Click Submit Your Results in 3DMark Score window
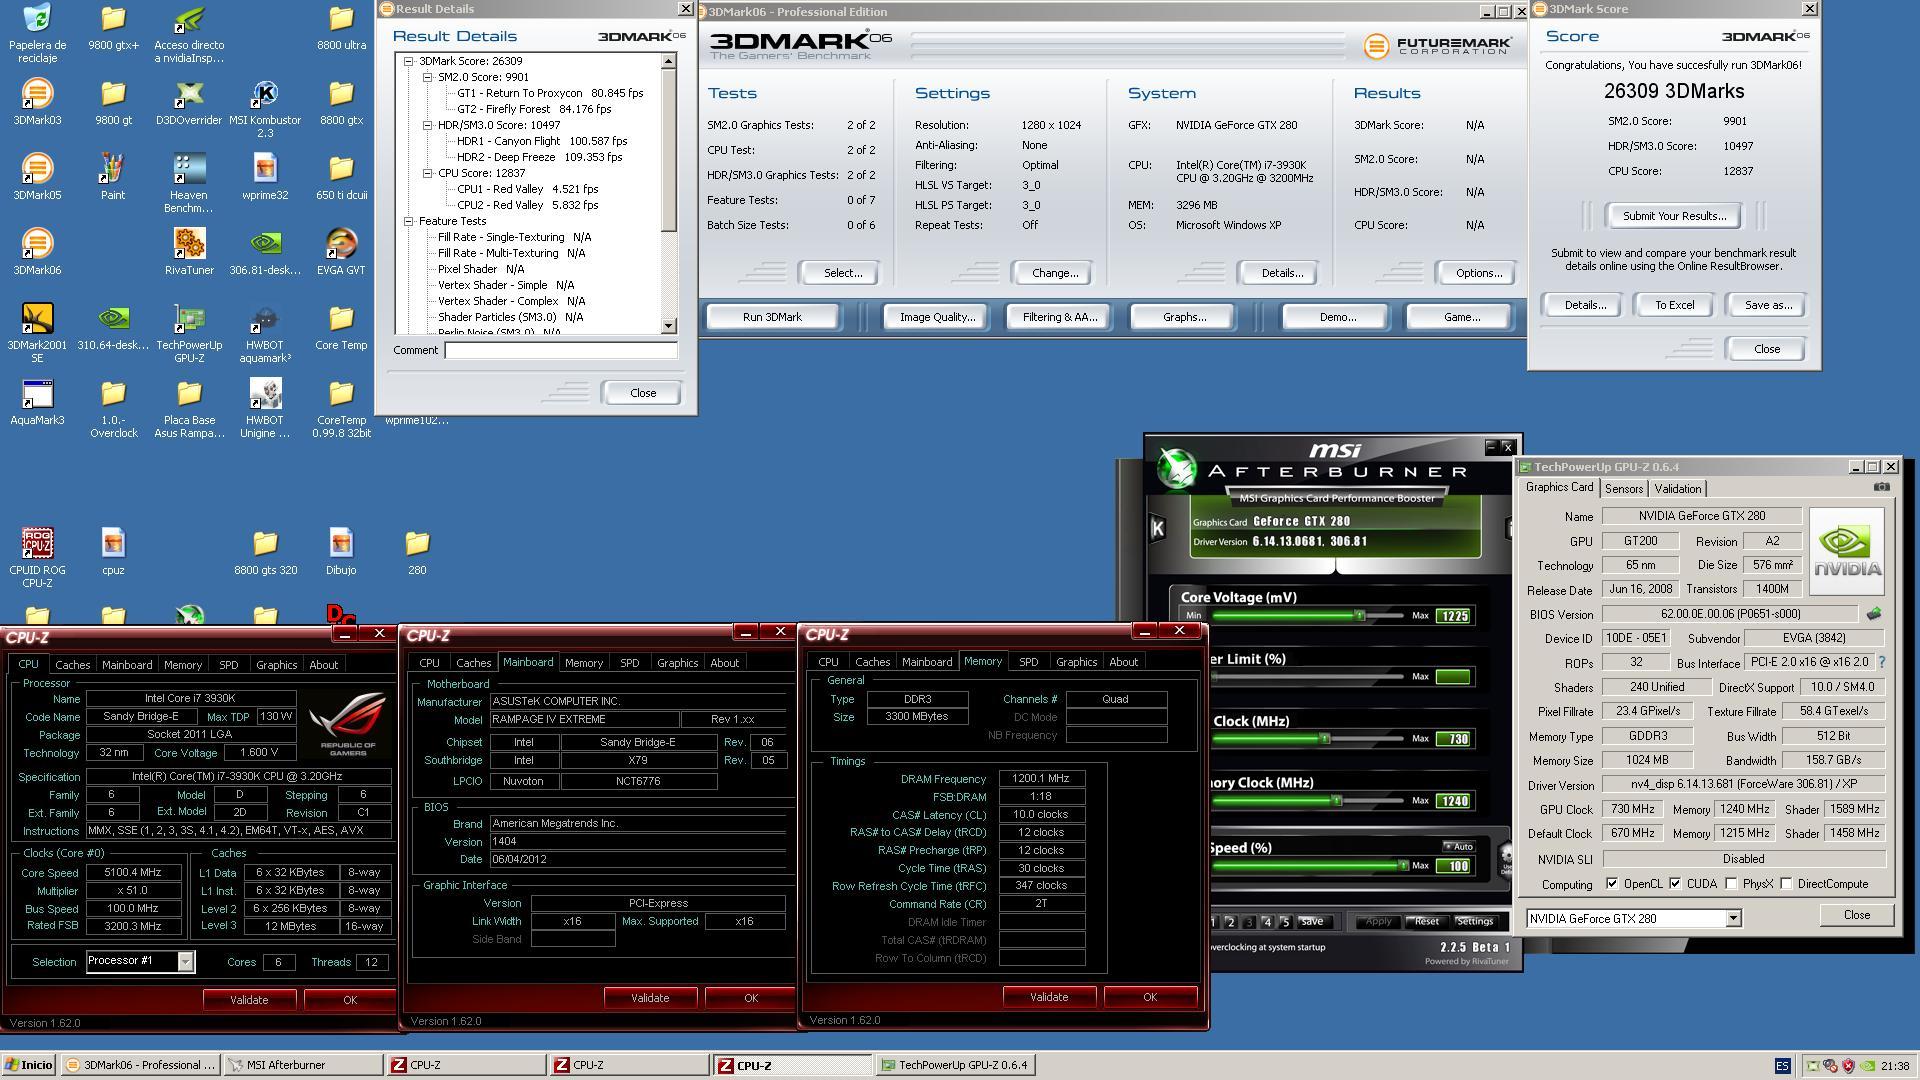The height and width of the screenshot is (1080, 1920). pos(1674,216)
